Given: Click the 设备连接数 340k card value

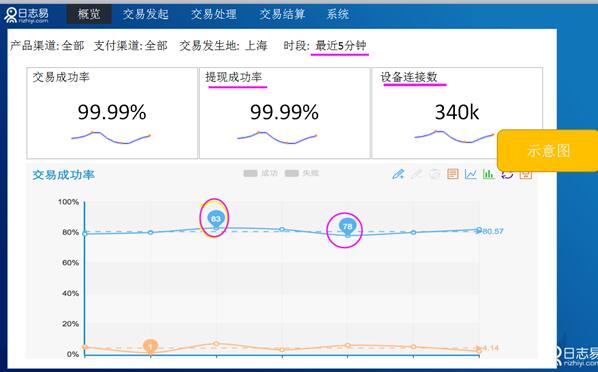Looking at the screenshot, I should 457,112.
